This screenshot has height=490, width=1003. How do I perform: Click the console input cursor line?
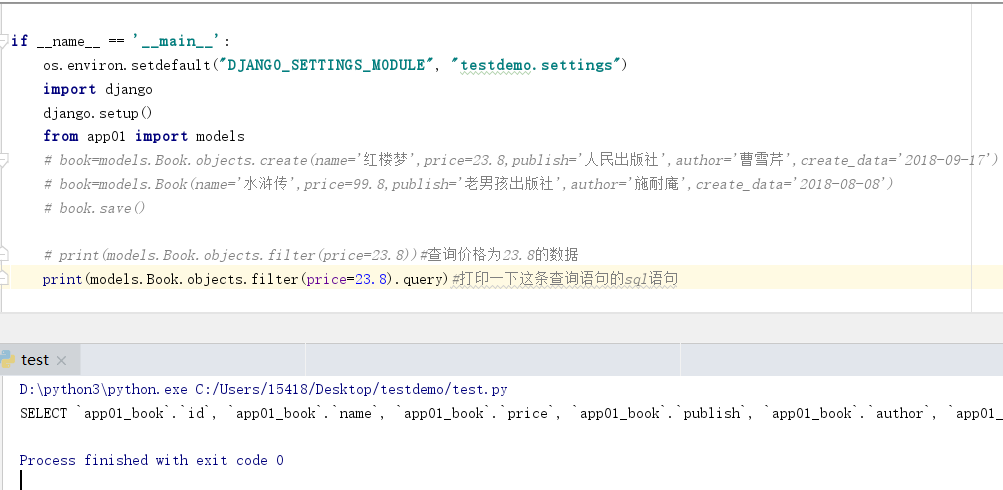tap(22, 480)
